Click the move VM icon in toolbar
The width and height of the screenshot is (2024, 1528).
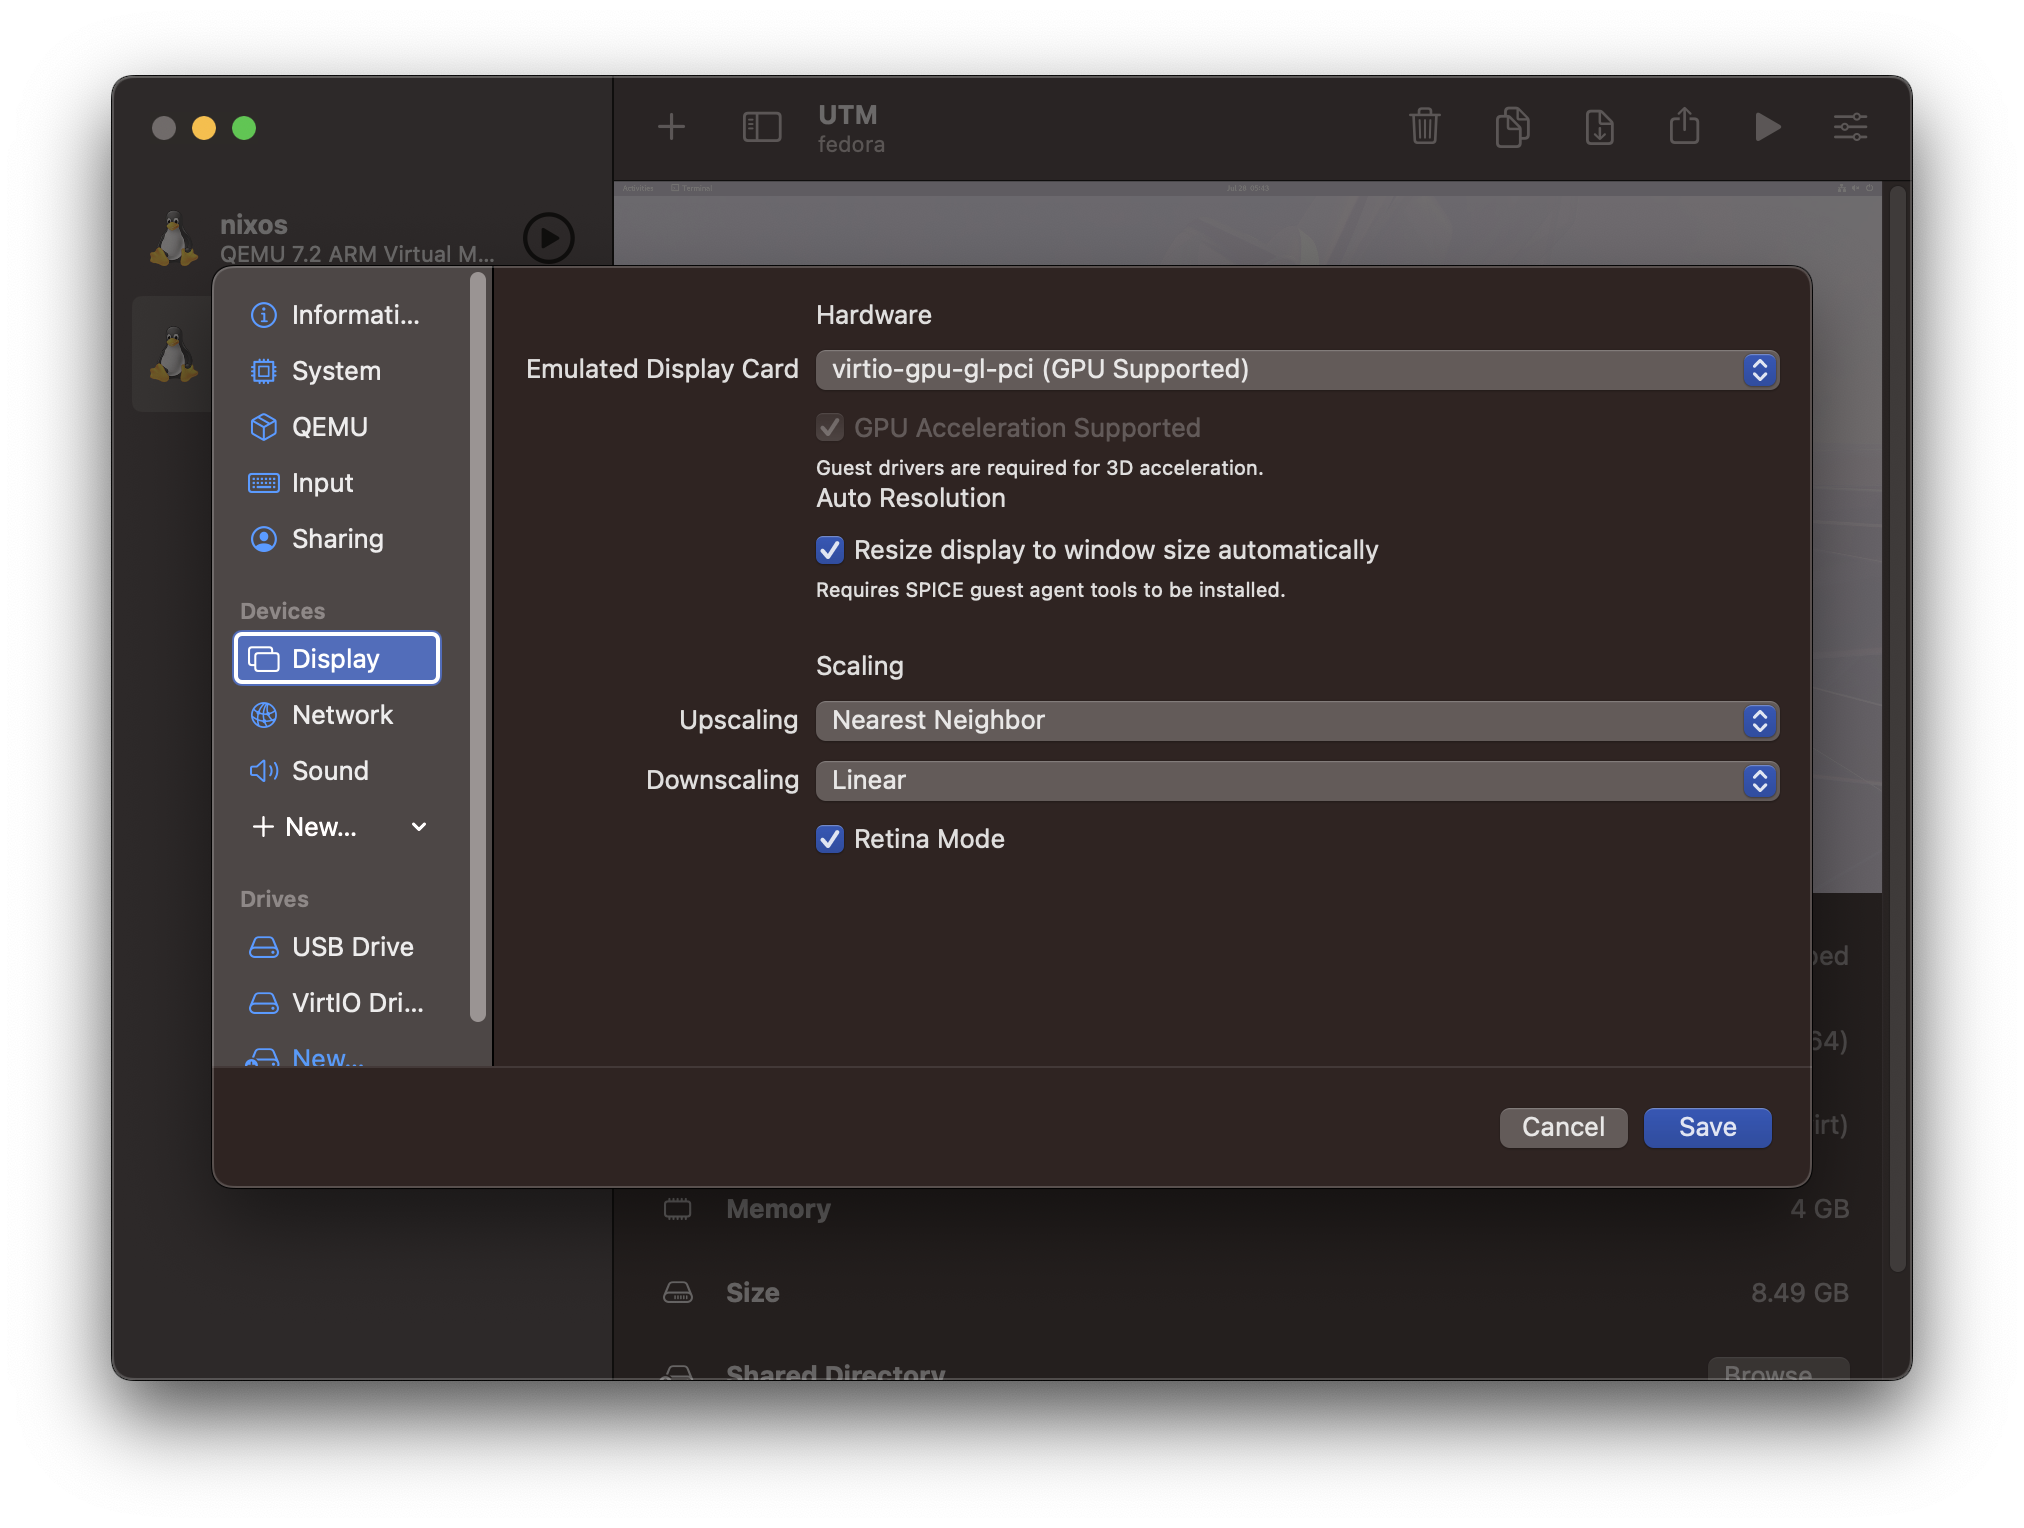[x=1599, y=127]
